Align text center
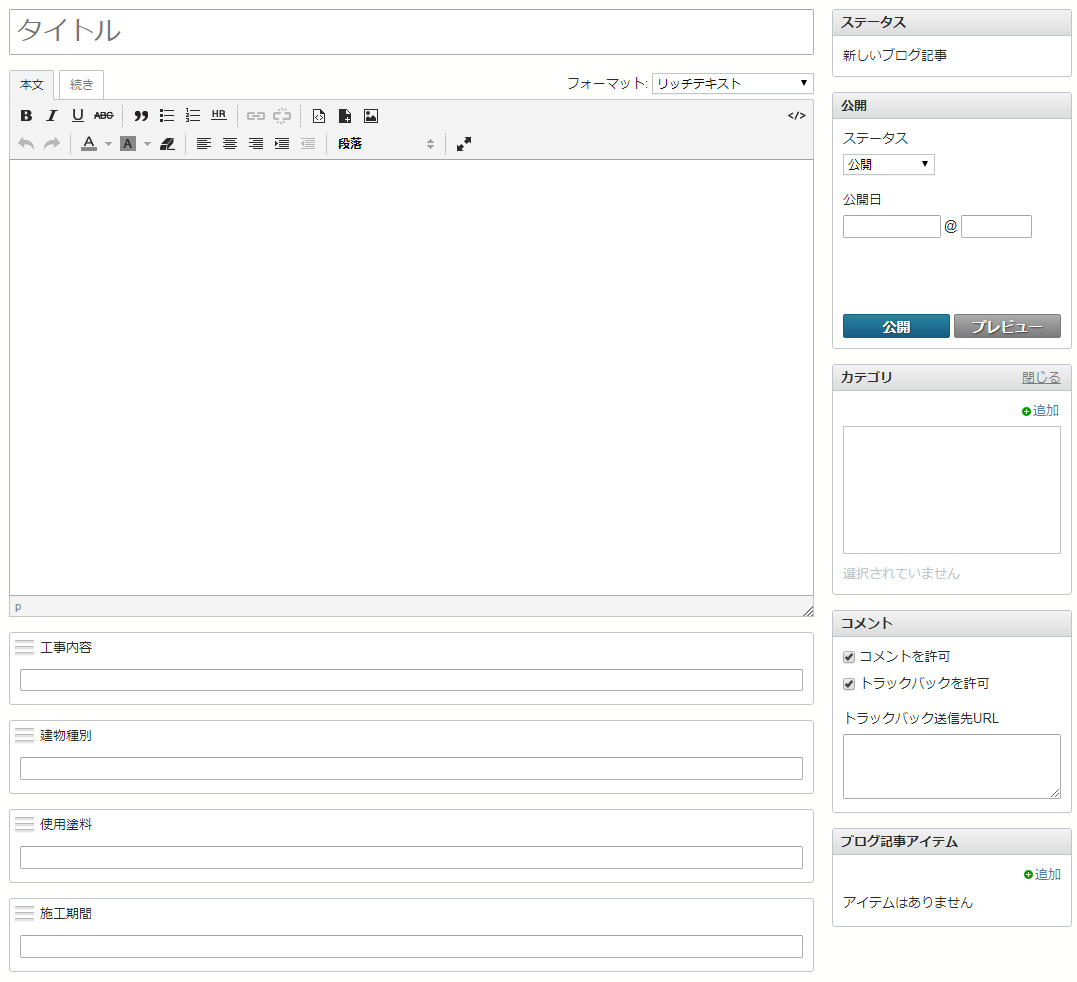1077x982 pixels. coord(230,144)
